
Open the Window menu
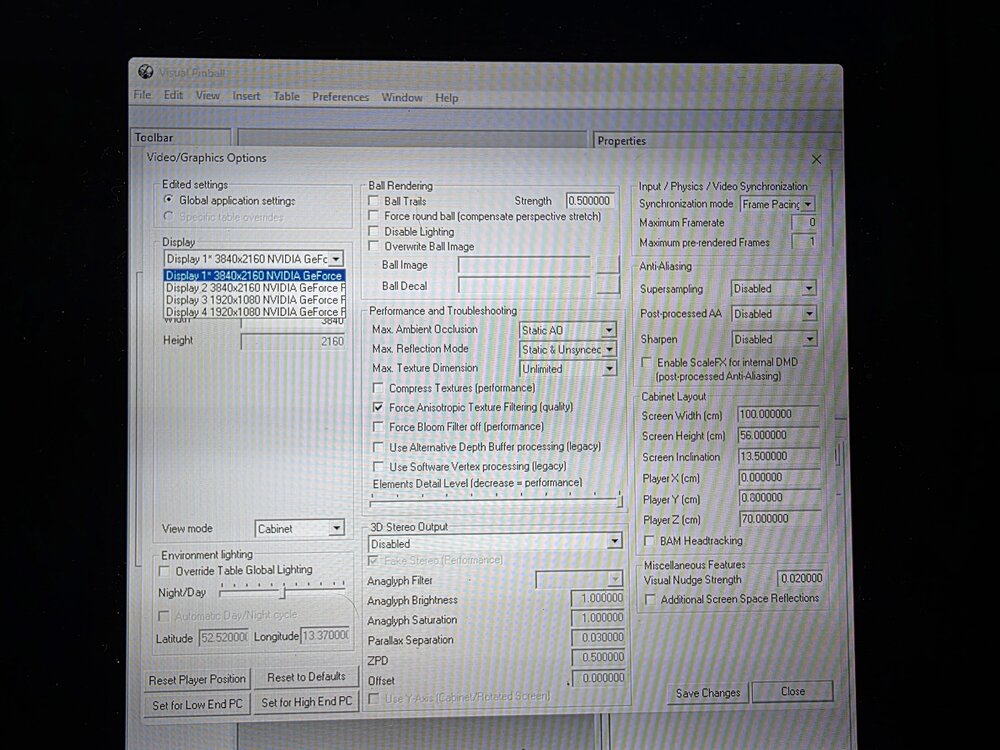pos(402,98)
